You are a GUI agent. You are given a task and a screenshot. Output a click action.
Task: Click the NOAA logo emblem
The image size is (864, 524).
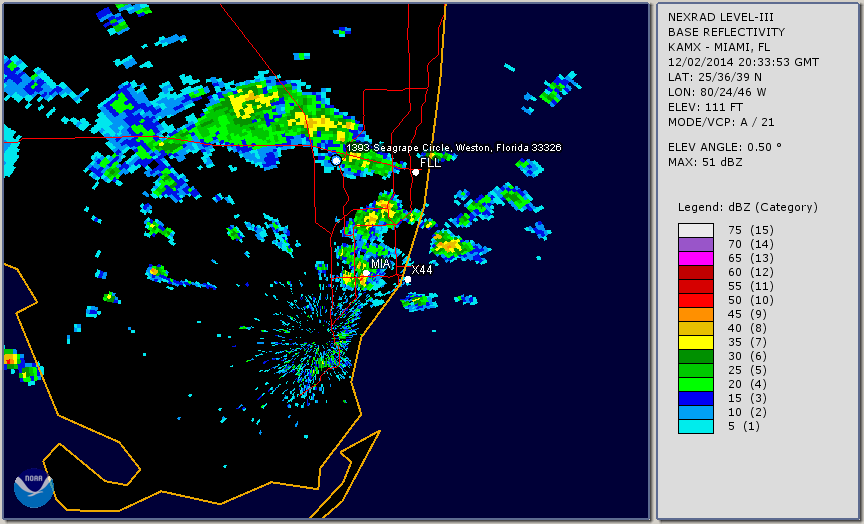(x=34, y=488)
